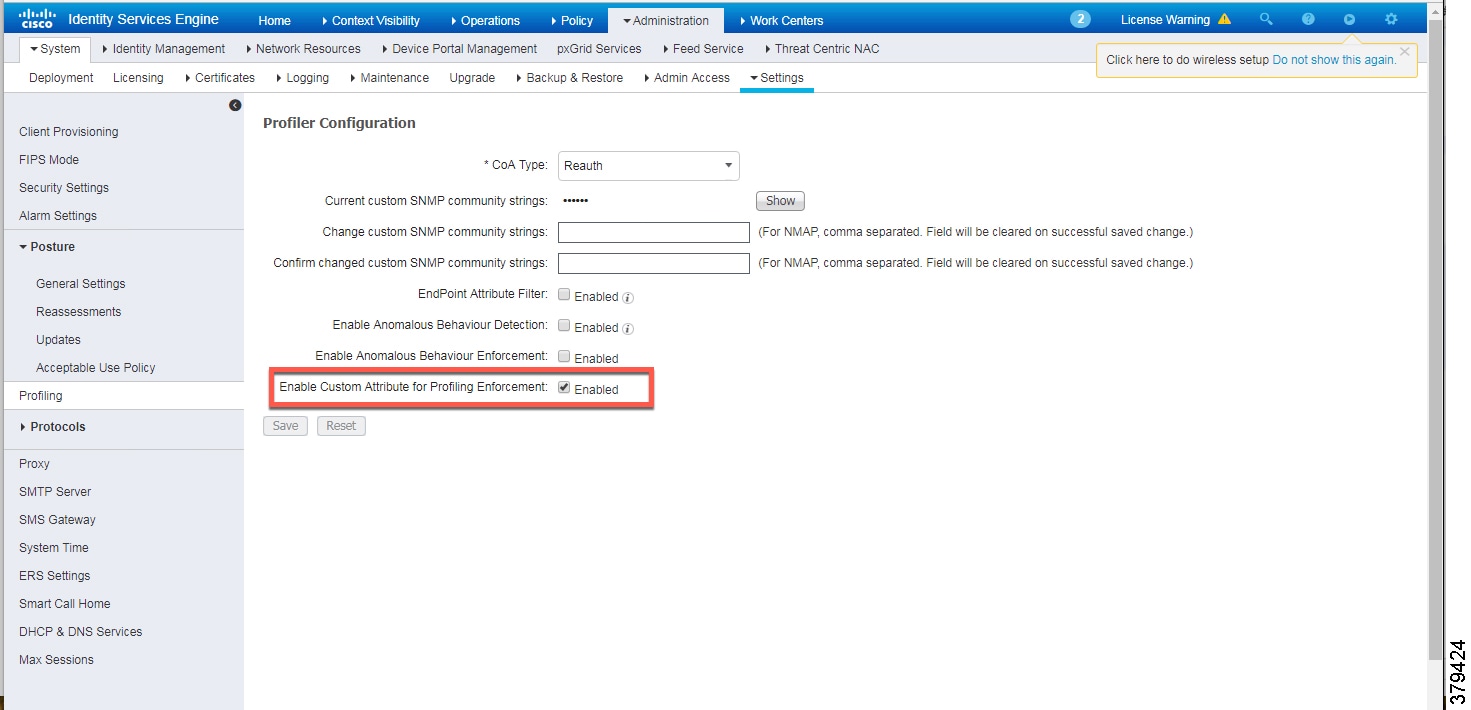
Task: Open Security Settings in sidebar
Action: tap(64, 188)
